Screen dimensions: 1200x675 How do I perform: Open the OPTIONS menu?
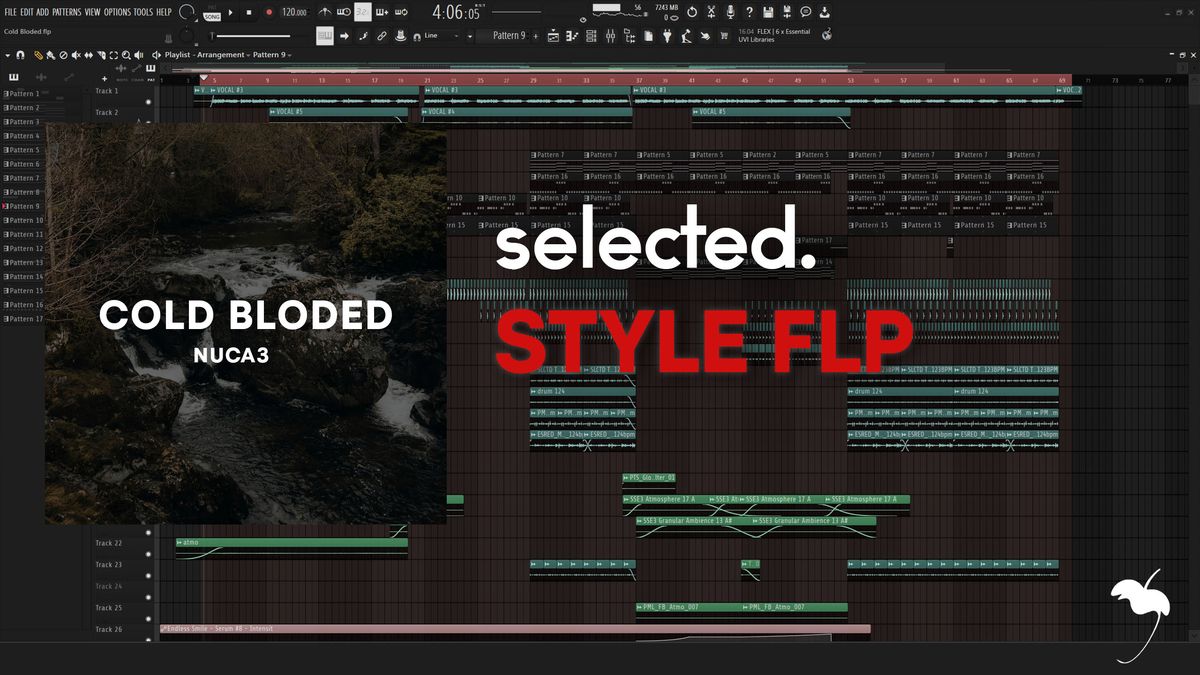point(117,12)
